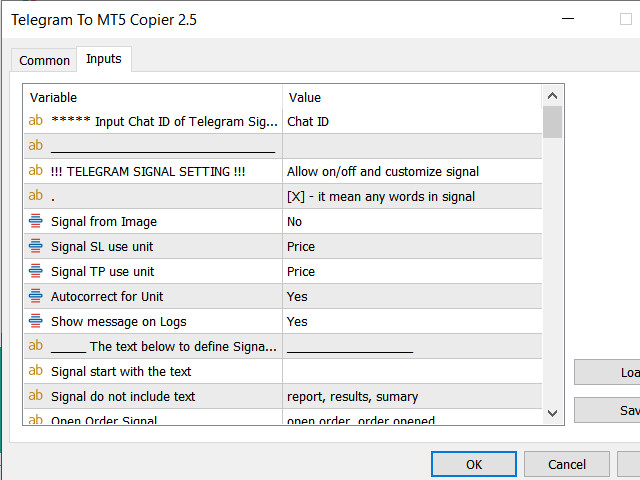This screenshot has width=640, height=480.
Task: Open the Signal TP use unit Price value
Action: tap(412, 271)
